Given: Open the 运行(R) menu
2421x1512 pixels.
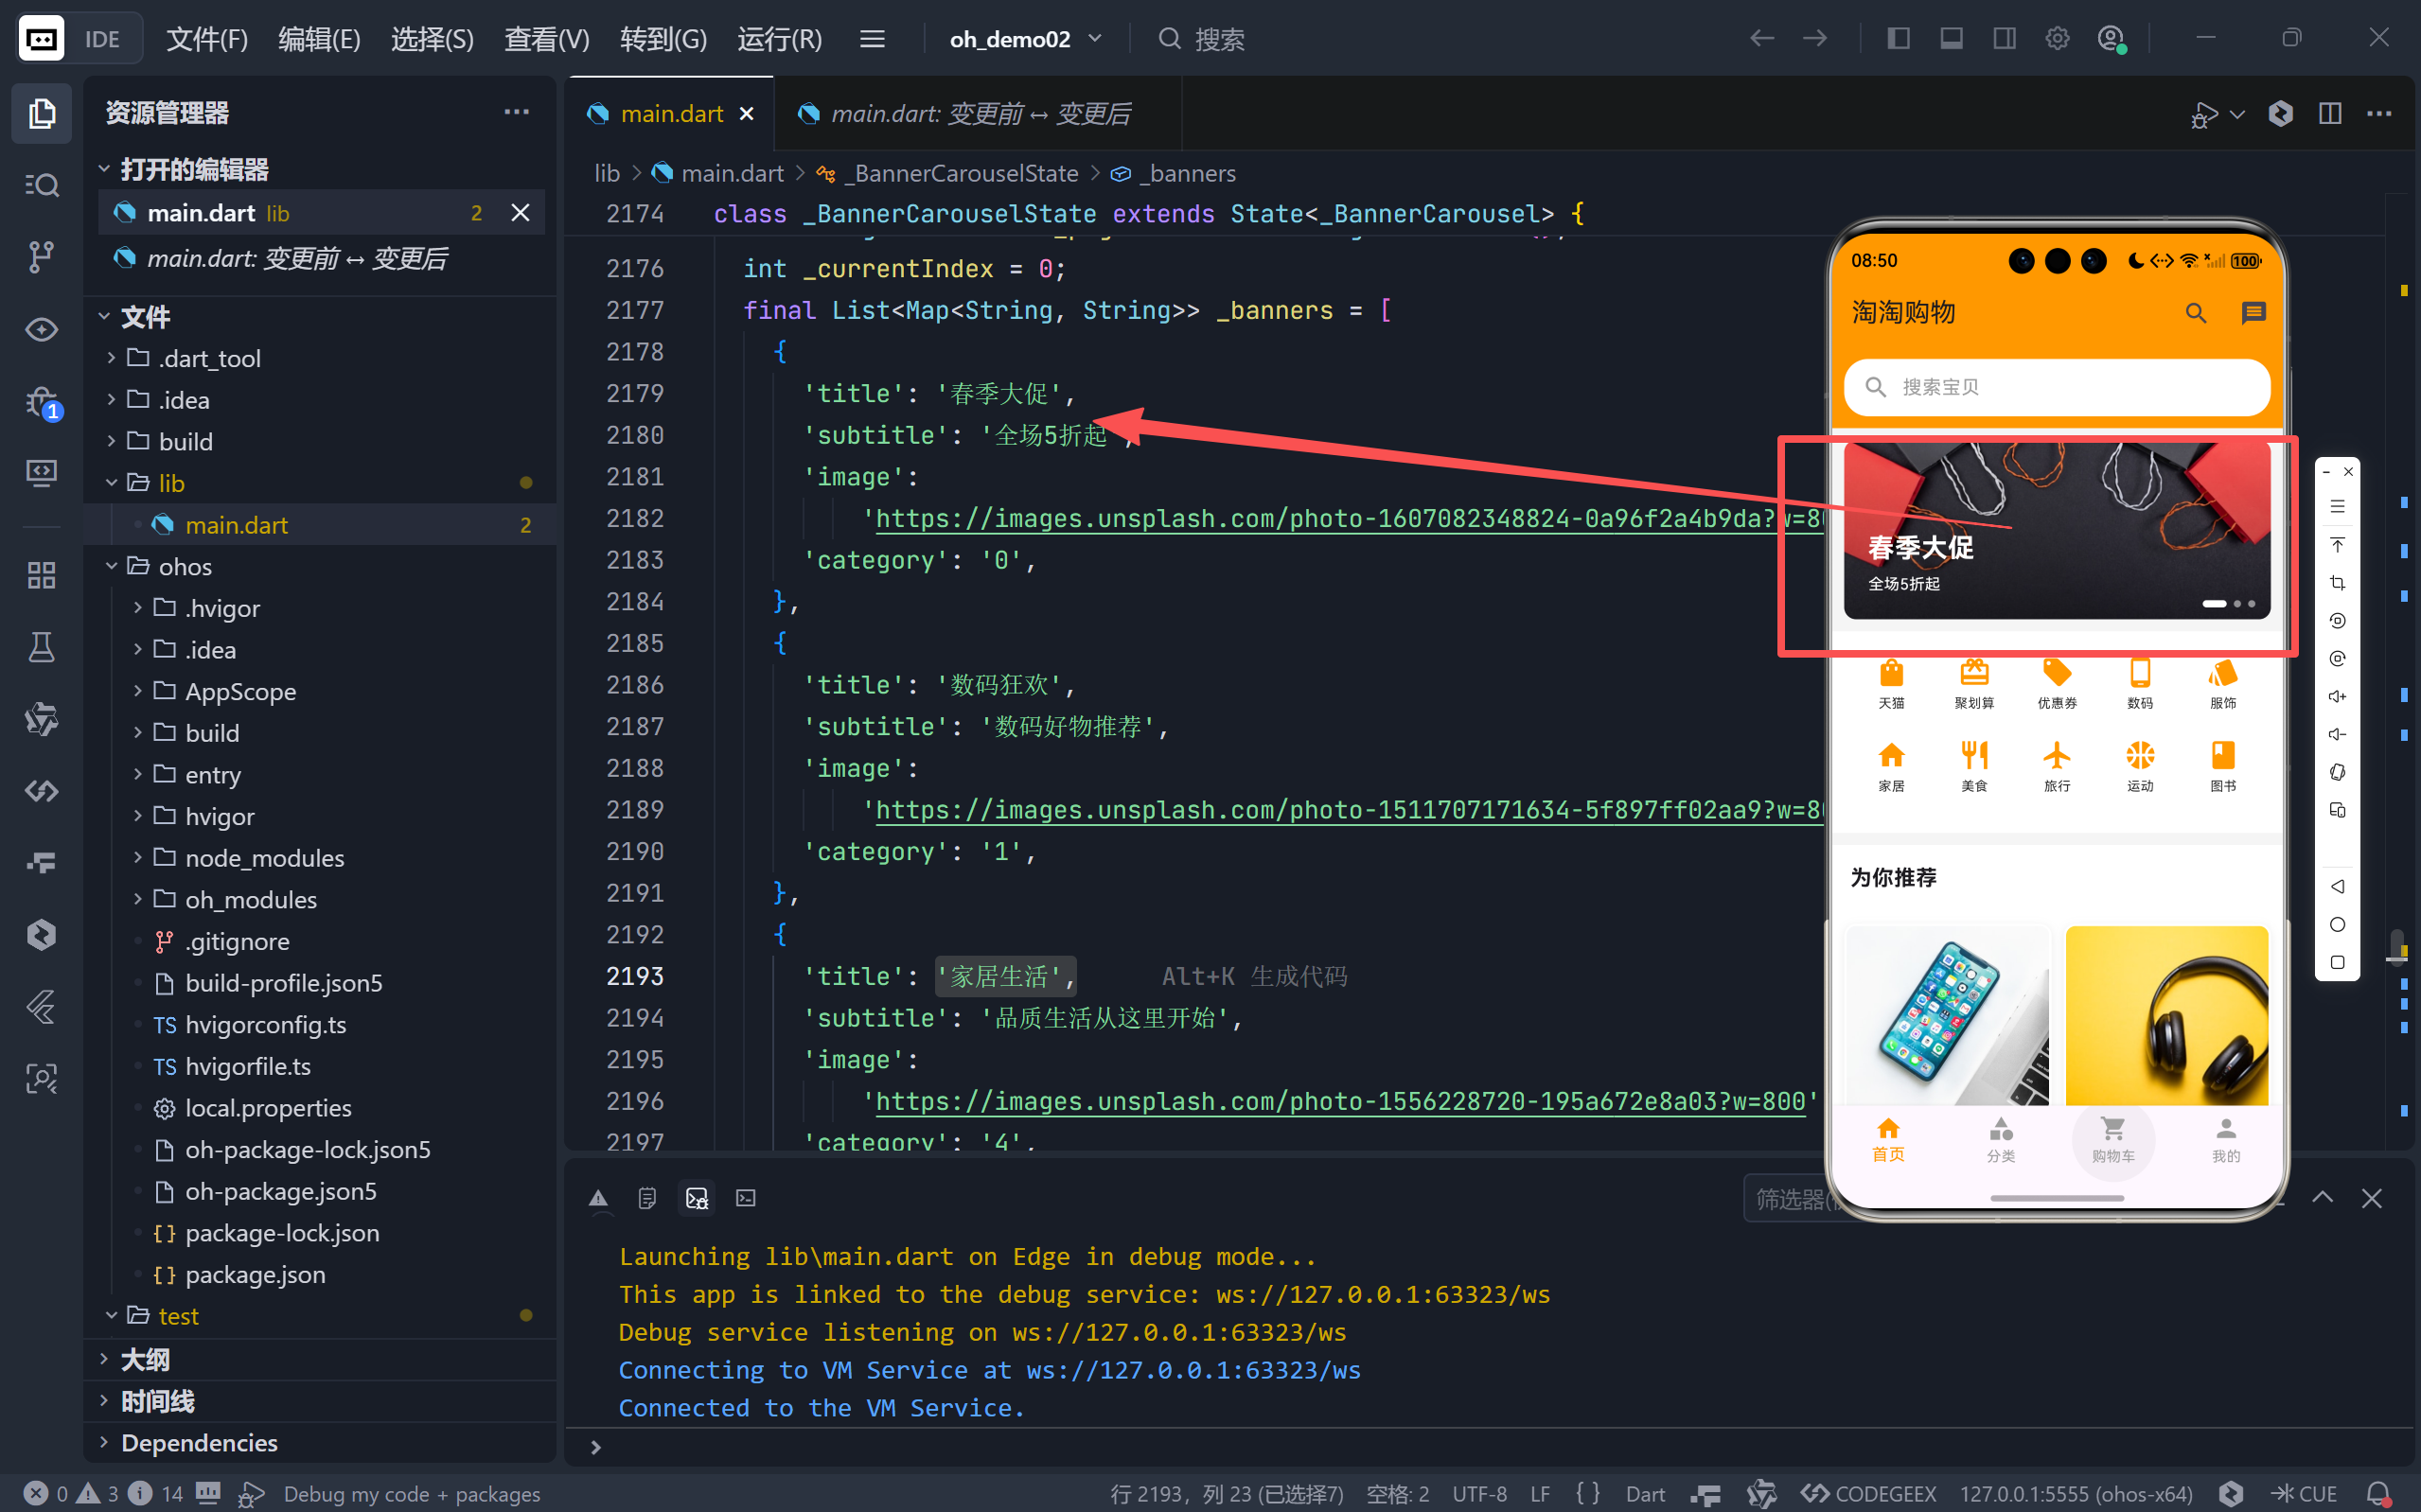Looking at the screenshot, I should click(779, 39).
